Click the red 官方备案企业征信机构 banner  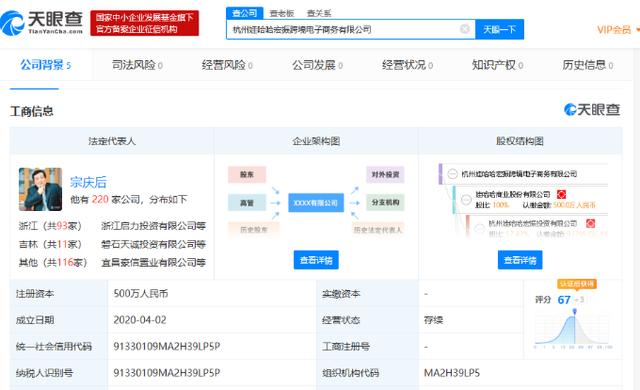(144, 23)
